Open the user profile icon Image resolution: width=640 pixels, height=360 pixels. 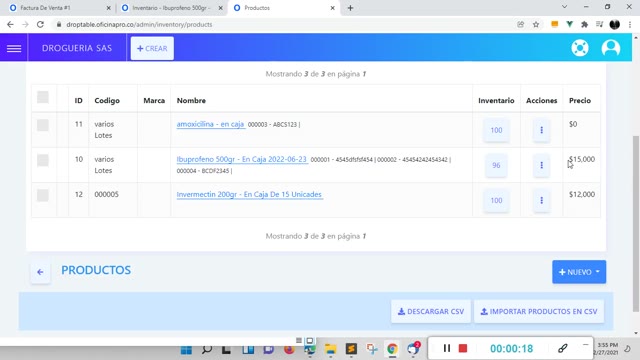point(611,48)
